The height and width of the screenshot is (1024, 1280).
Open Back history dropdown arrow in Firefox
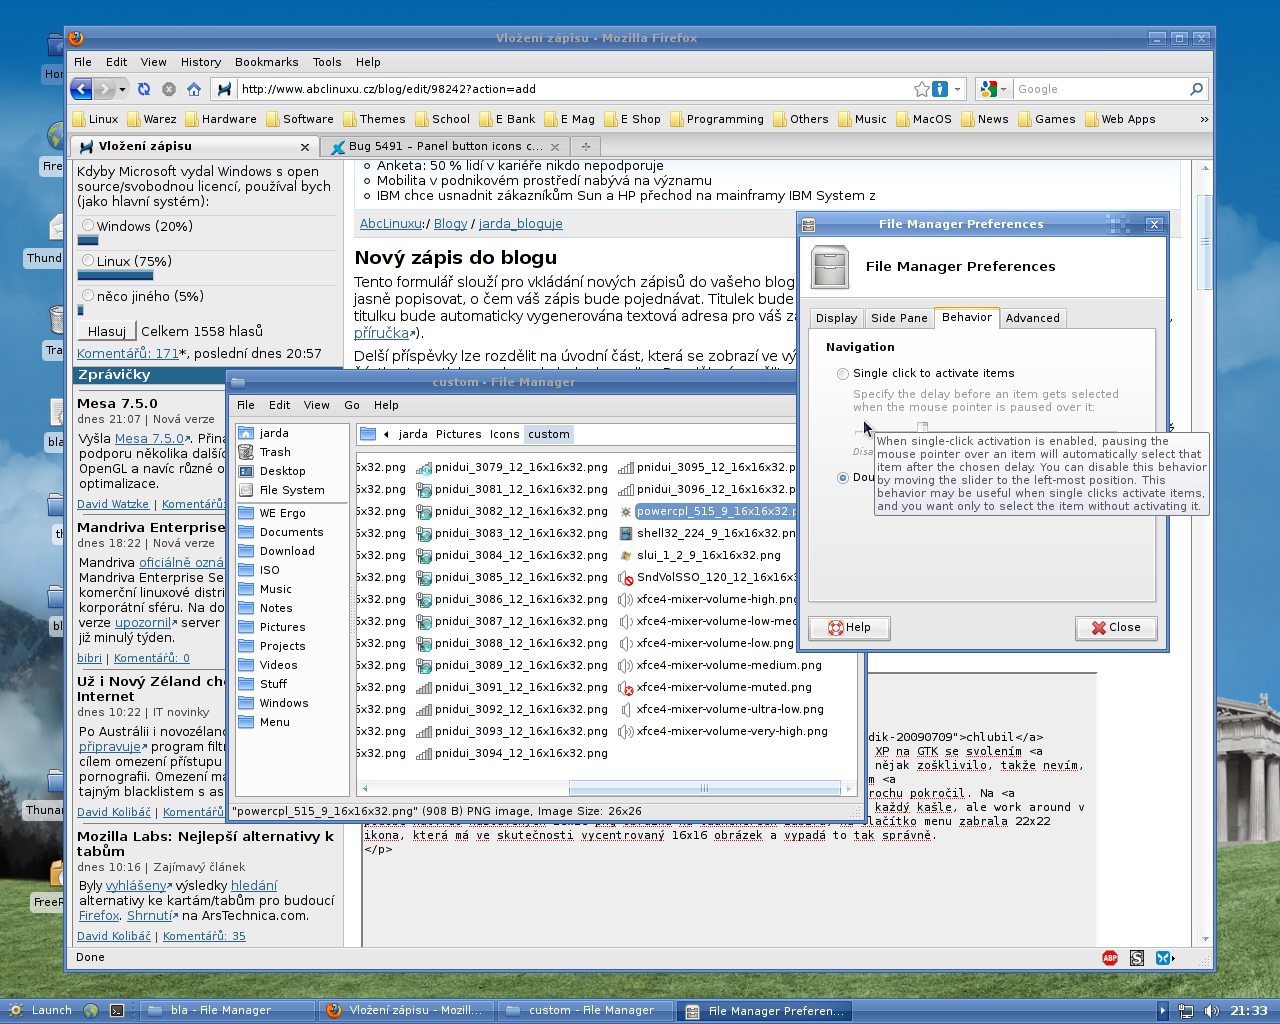click(122, 89)
